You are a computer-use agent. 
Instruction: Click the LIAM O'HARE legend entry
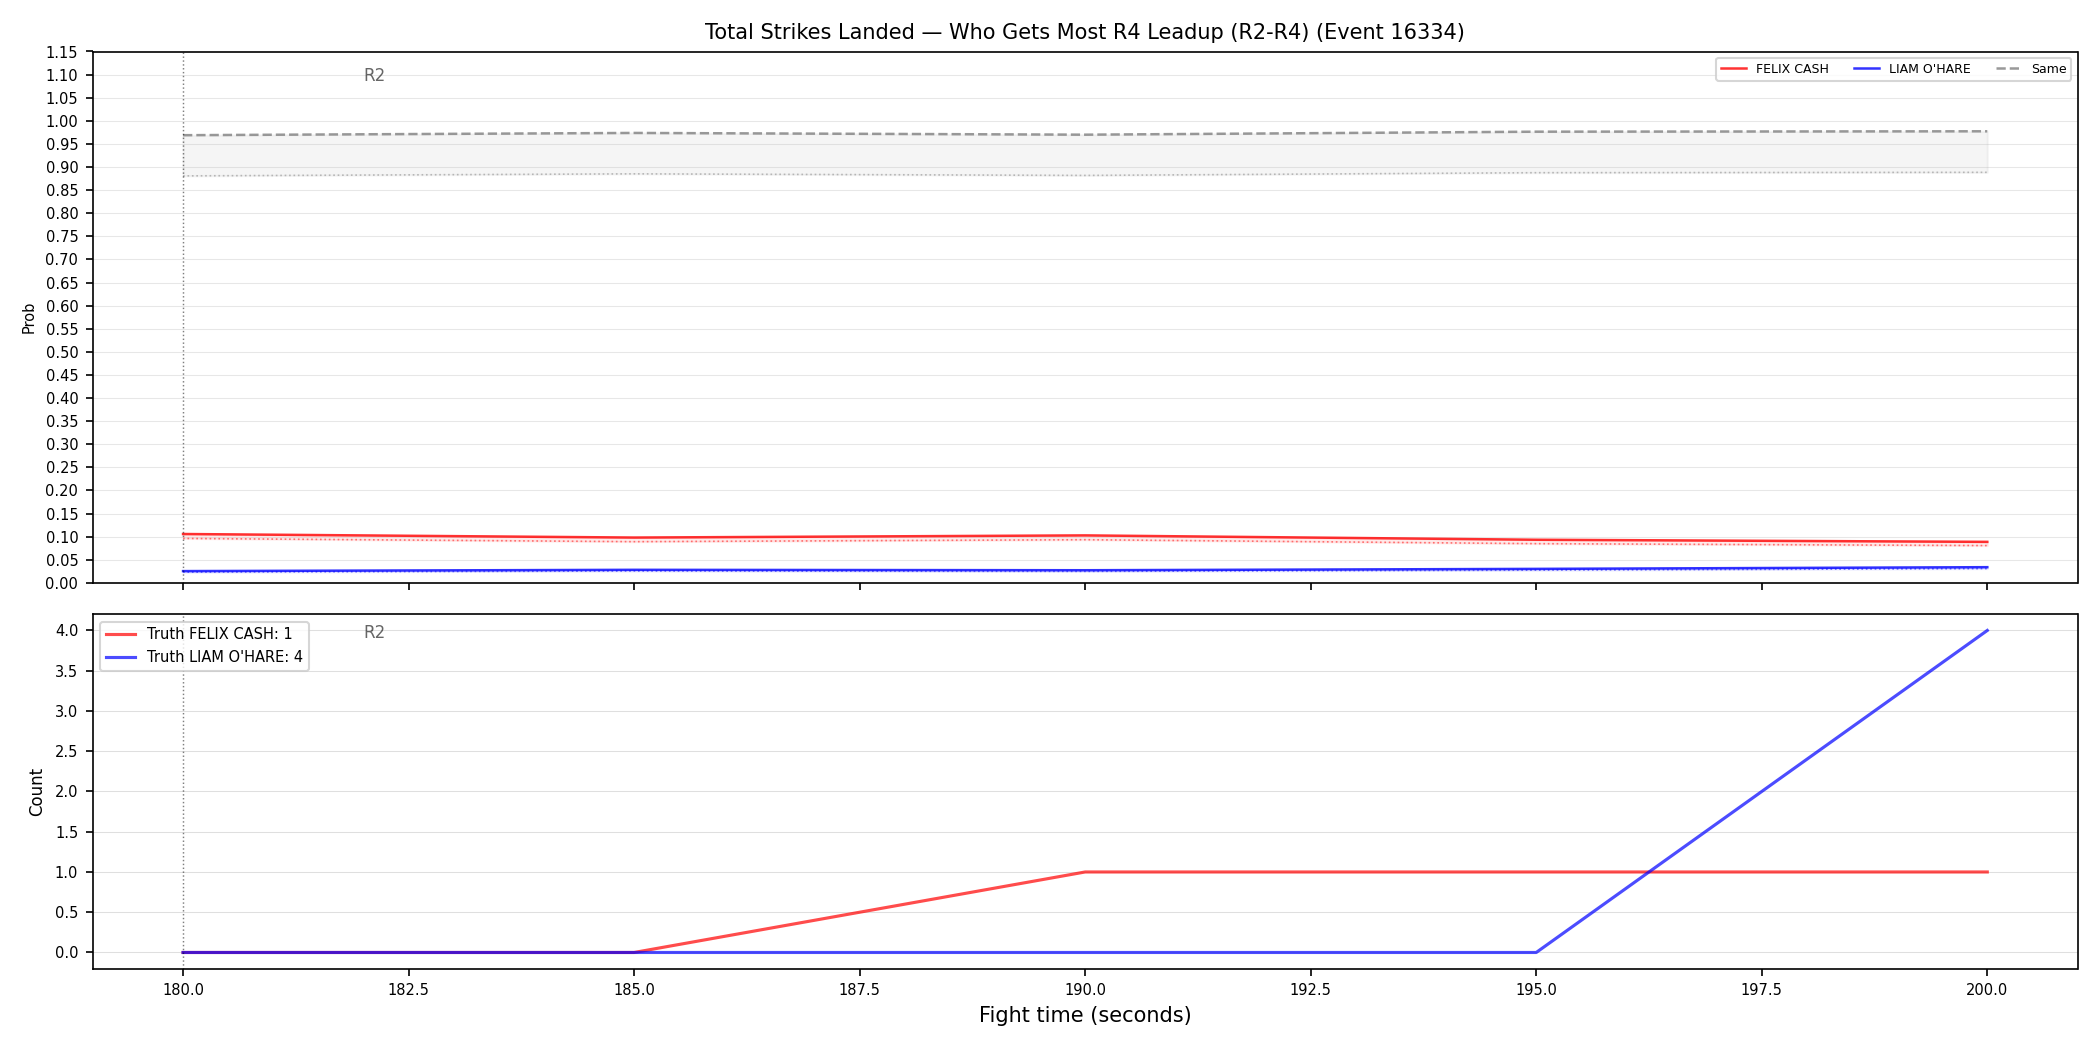click(1912, 69)
